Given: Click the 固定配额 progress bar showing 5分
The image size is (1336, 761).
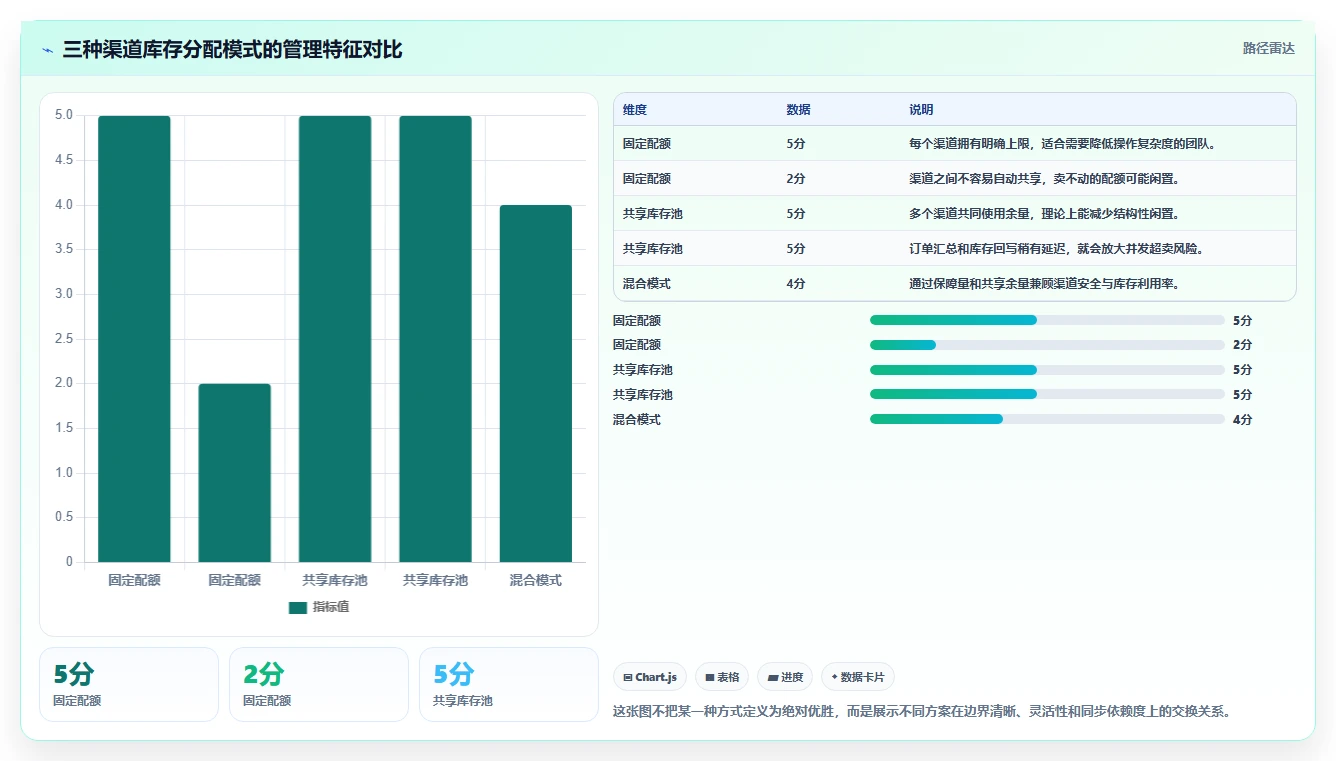Looking at the screenshot, I should [1047, 320].
